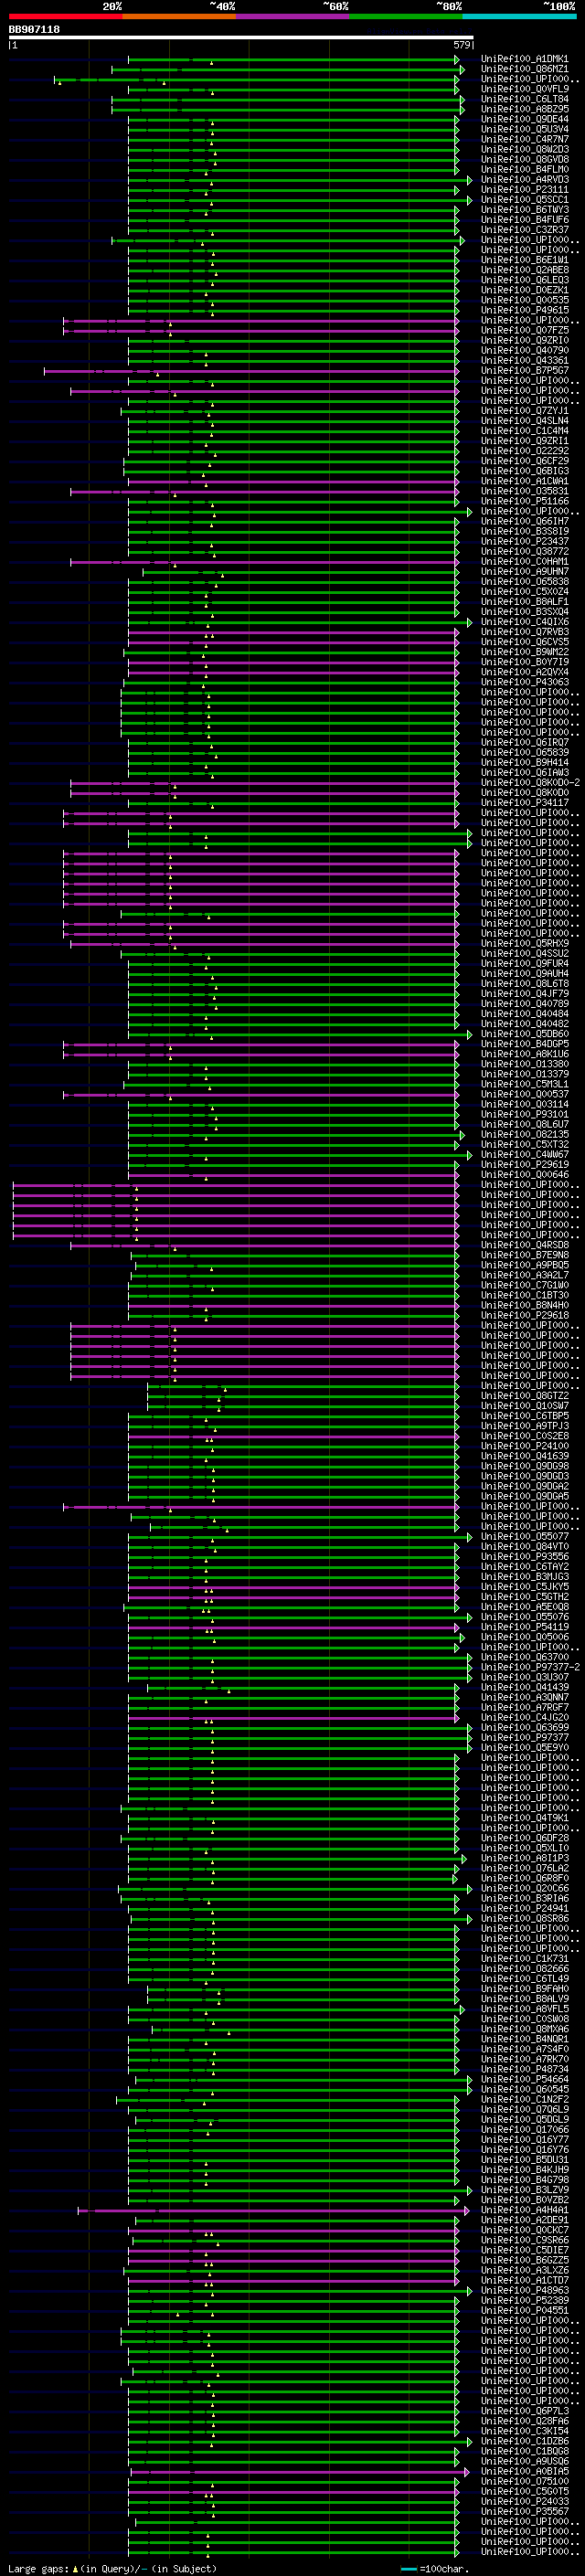Screen dimensions: 585x2576
Task: Open hit UniRef100_P51166
Action: pyautogui.click(x=525, y=501)
